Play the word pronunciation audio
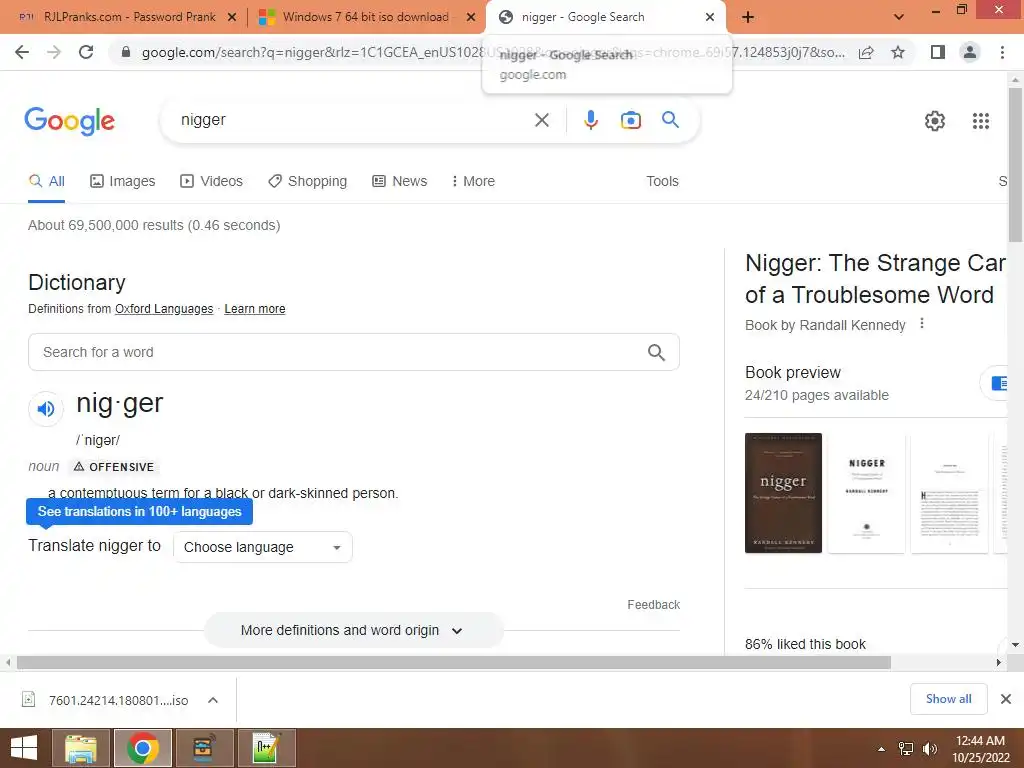Viewport: 1024px width, 768px height. pos(46,409)
